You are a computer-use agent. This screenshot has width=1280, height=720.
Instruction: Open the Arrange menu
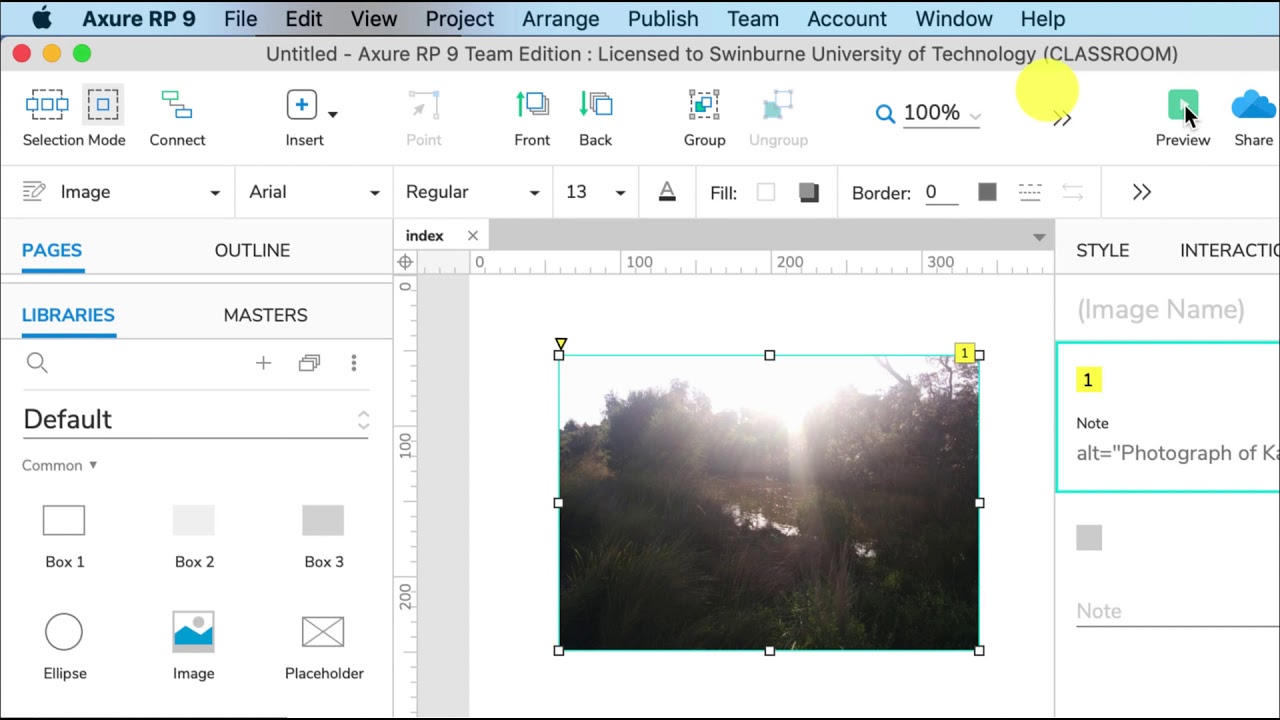560,19
